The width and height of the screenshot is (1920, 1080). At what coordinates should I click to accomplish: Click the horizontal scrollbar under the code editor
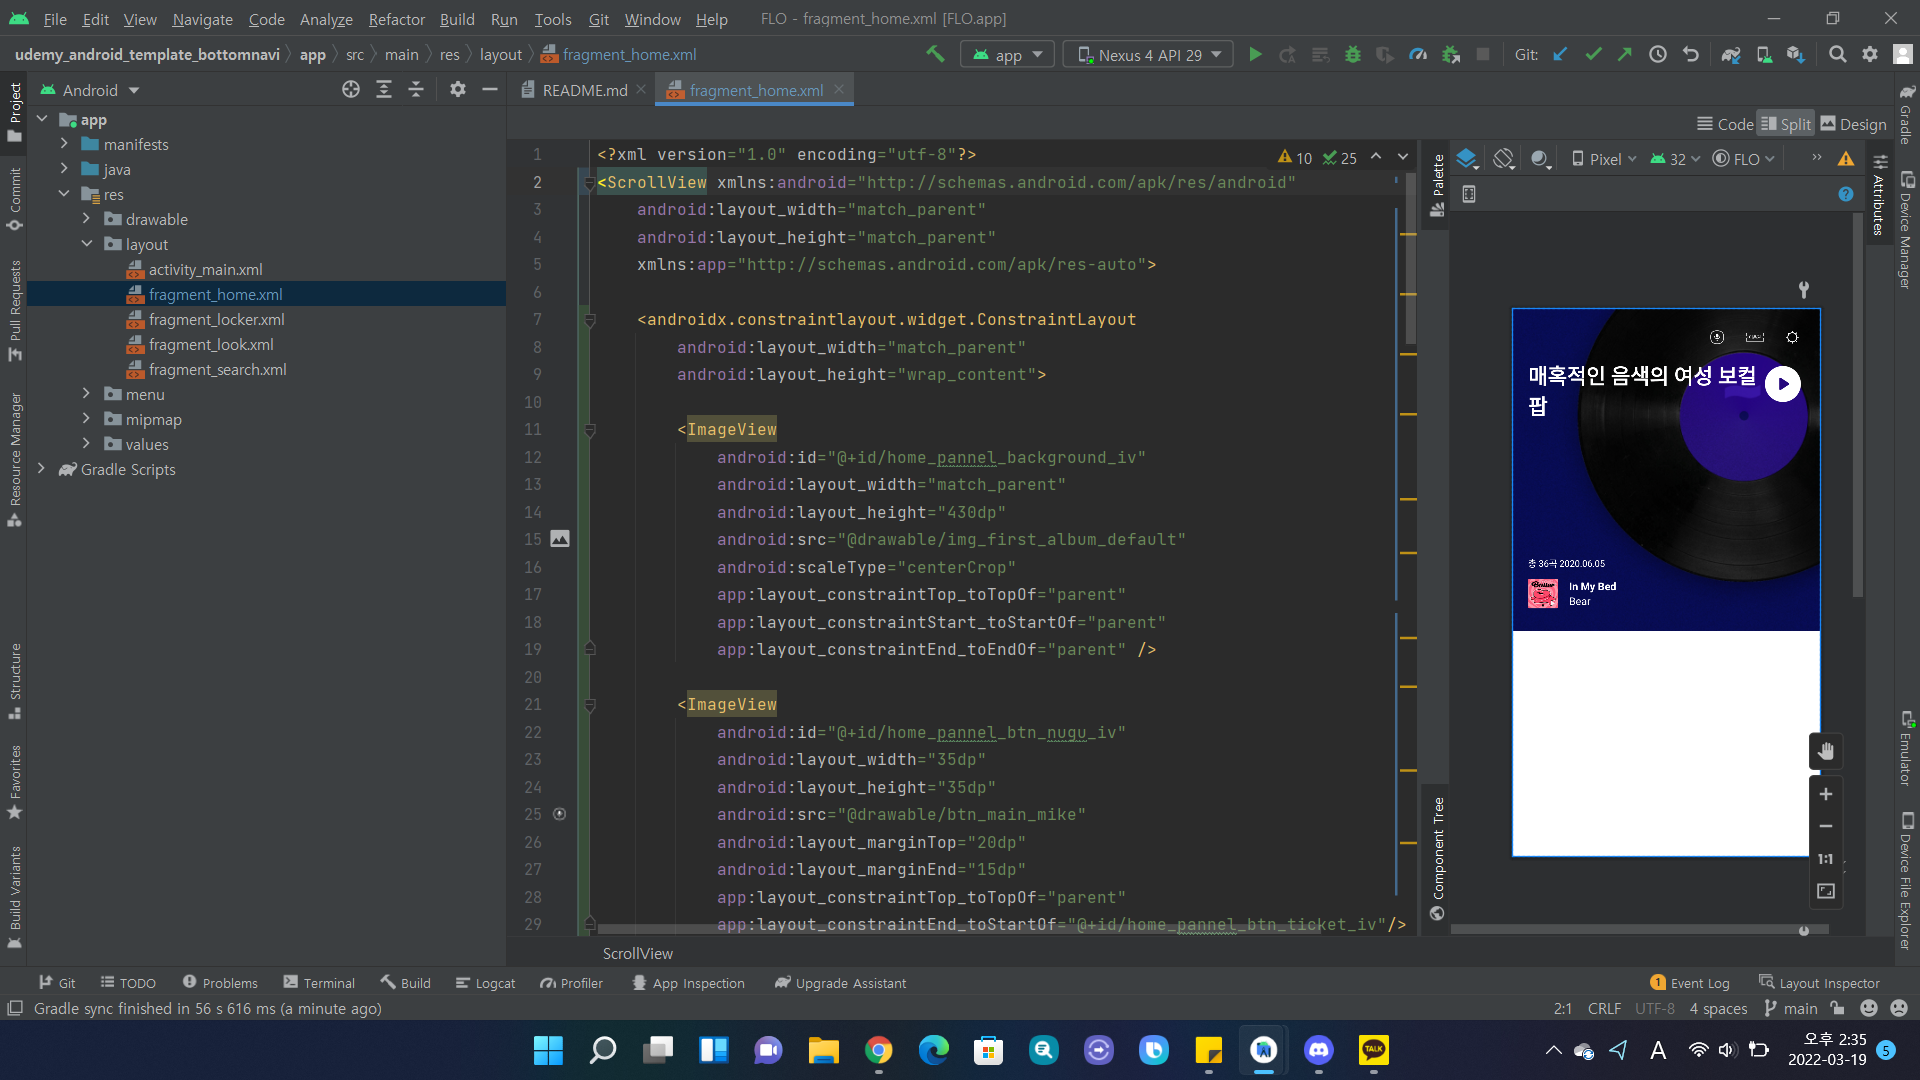(900, 929)
